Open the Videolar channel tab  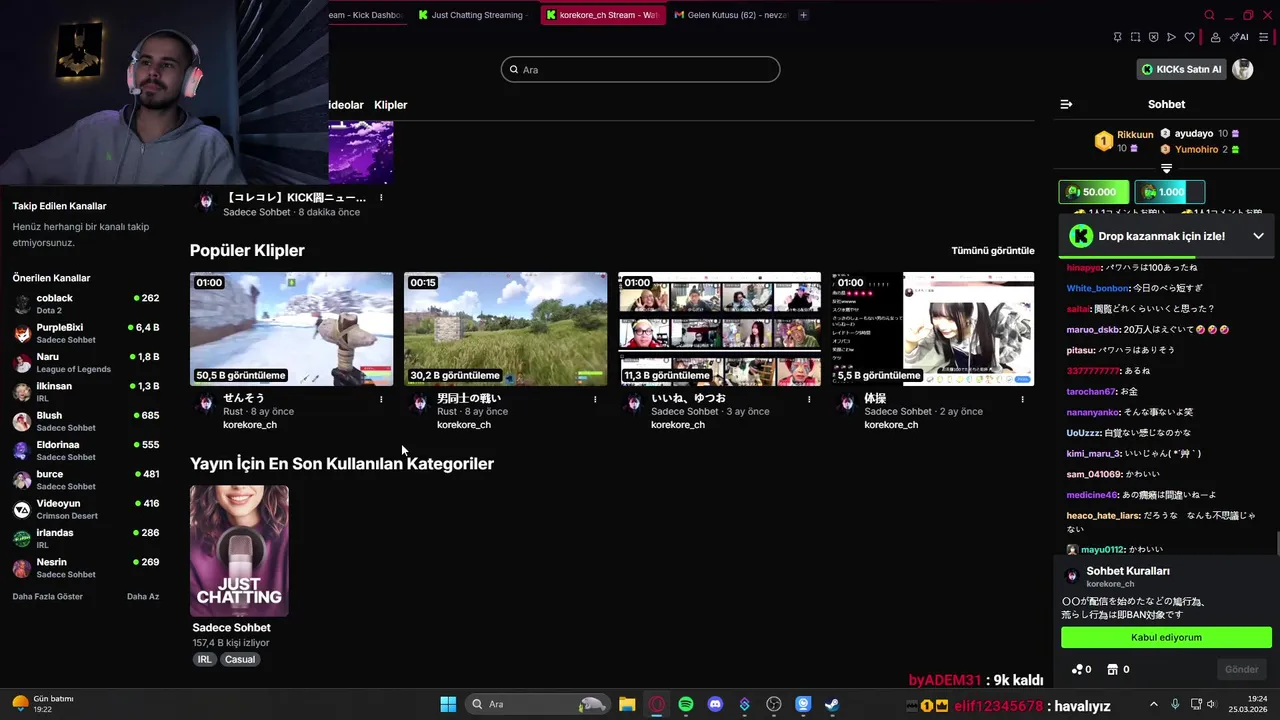tap(346, 105)
